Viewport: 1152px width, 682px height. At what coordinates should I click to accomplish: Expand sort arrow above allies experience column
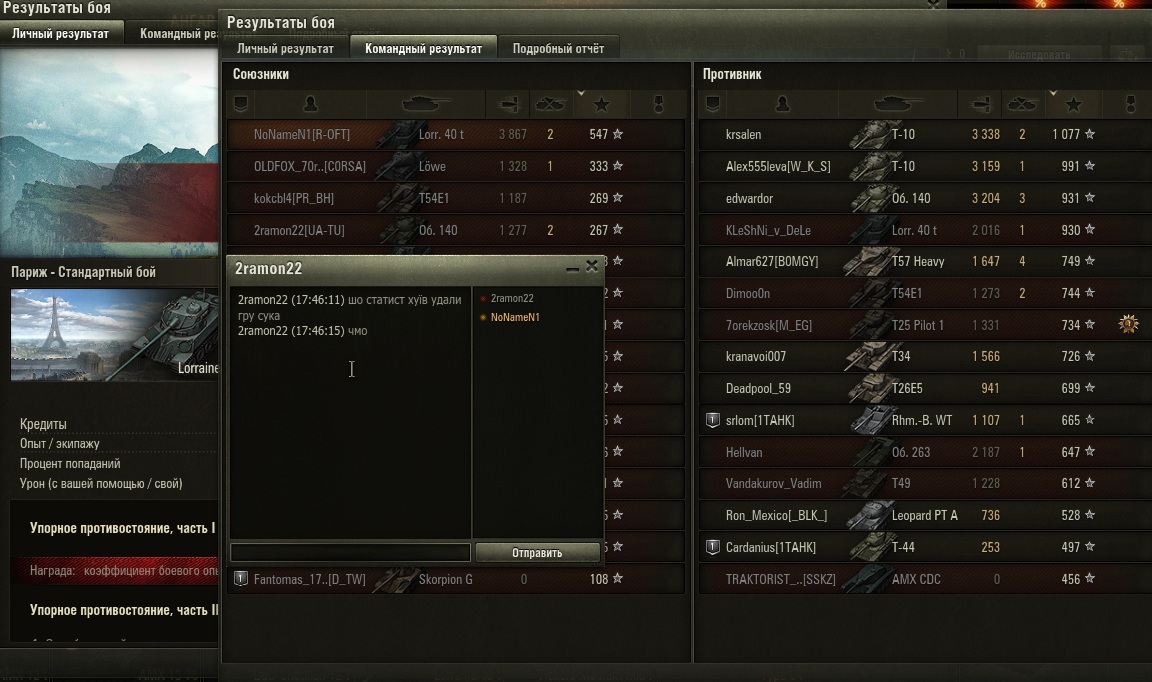[580, 93]
